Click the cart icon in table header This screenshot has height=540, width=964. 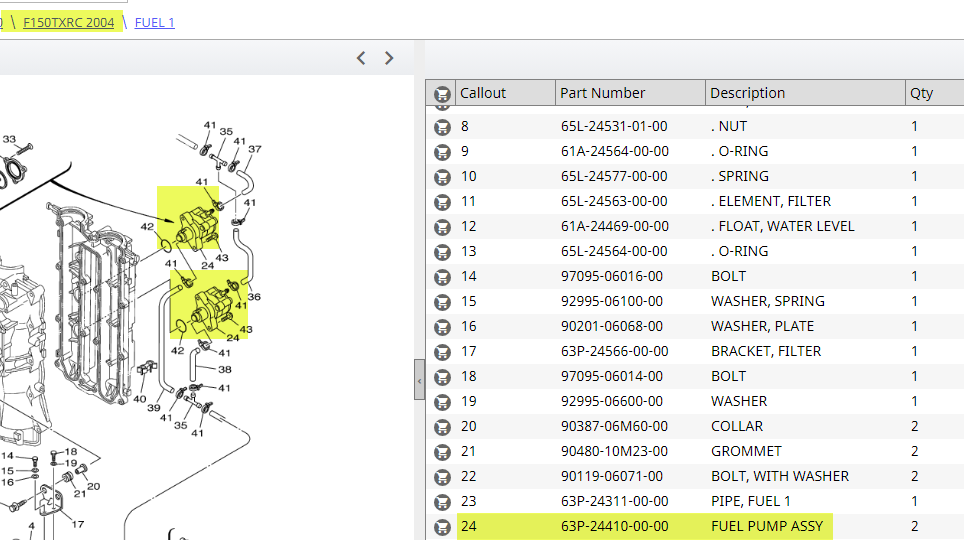click(442, 93)
